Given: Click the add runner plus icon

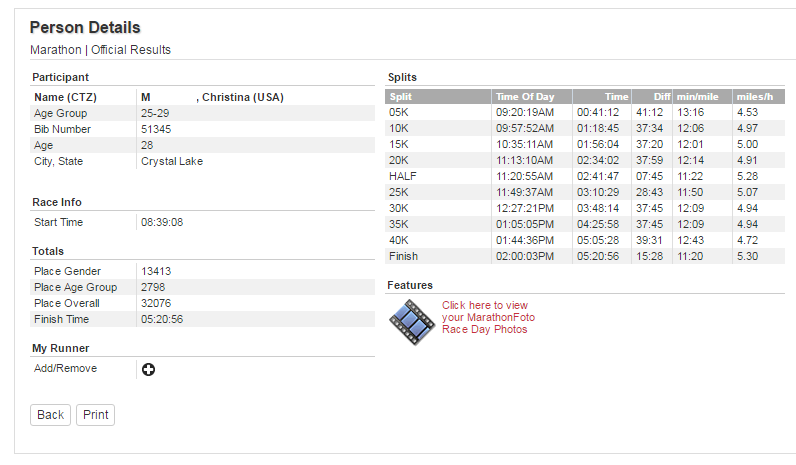Looking at the screenshot, I should click(148, 370).
